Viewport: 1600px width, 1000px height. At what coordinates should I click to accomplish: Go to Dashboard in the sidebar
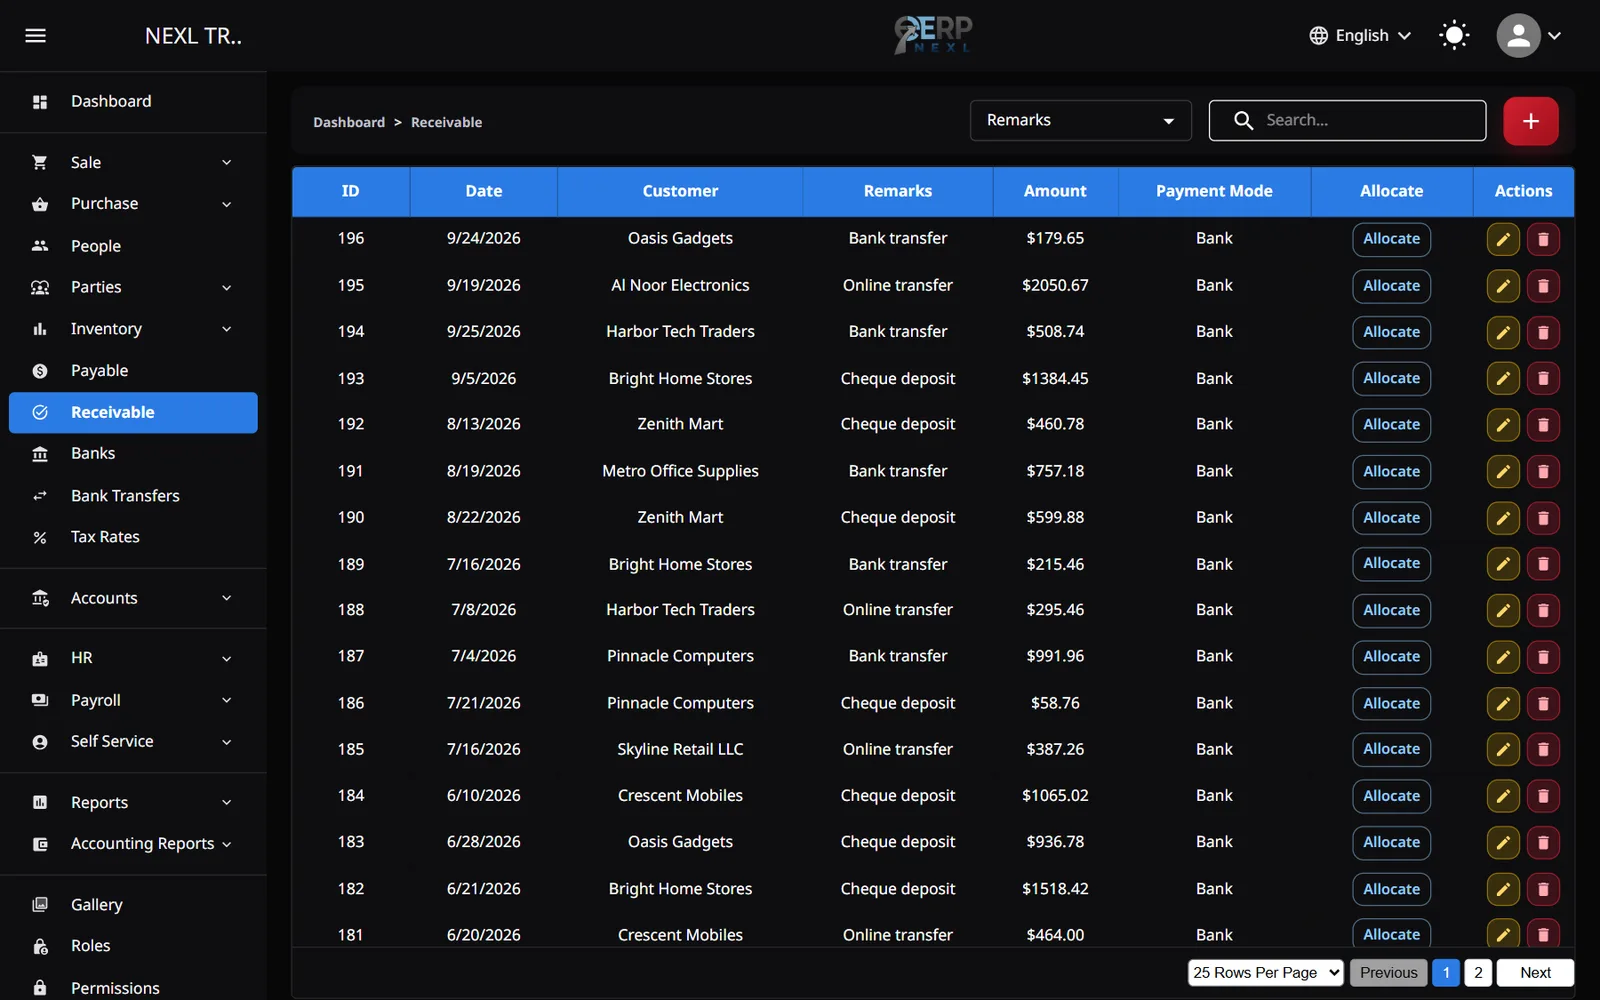(133, 101)
